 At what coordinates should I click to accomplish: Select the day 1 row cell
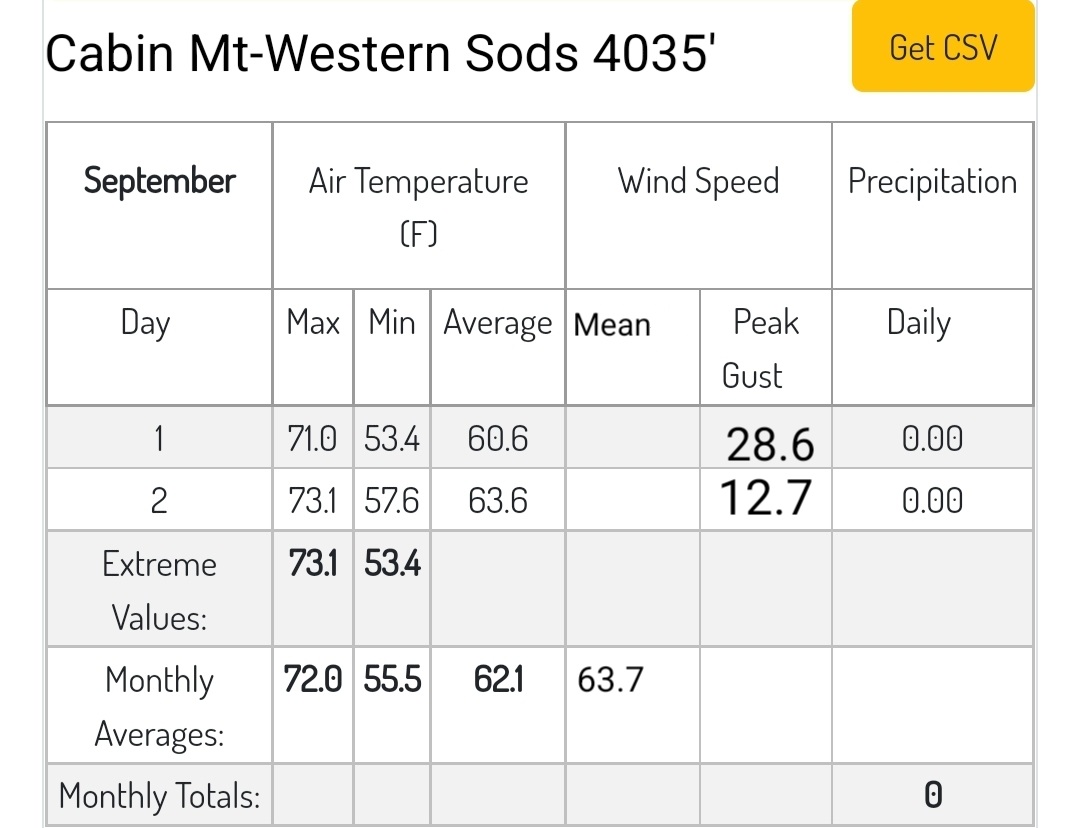point(159,438)
